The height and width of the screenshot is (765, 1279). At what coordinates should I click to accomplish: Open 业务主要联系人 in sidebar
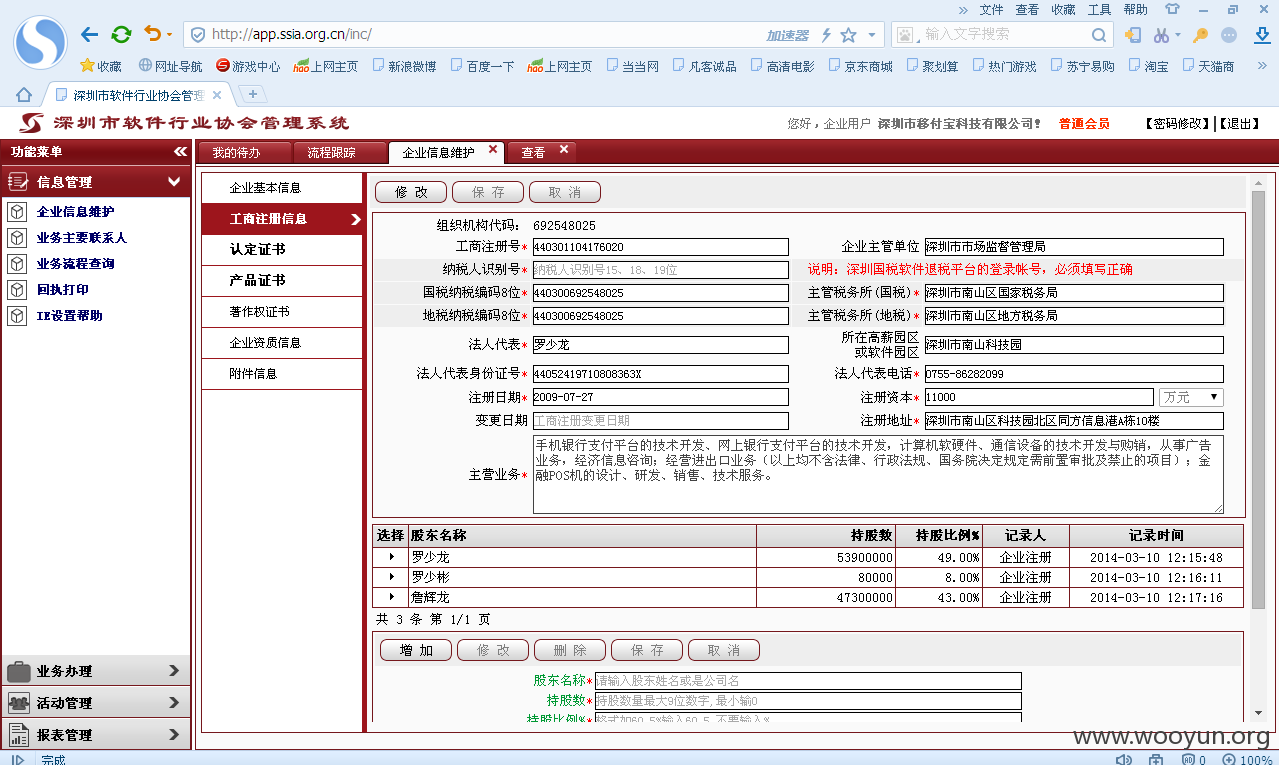[81, 238]
